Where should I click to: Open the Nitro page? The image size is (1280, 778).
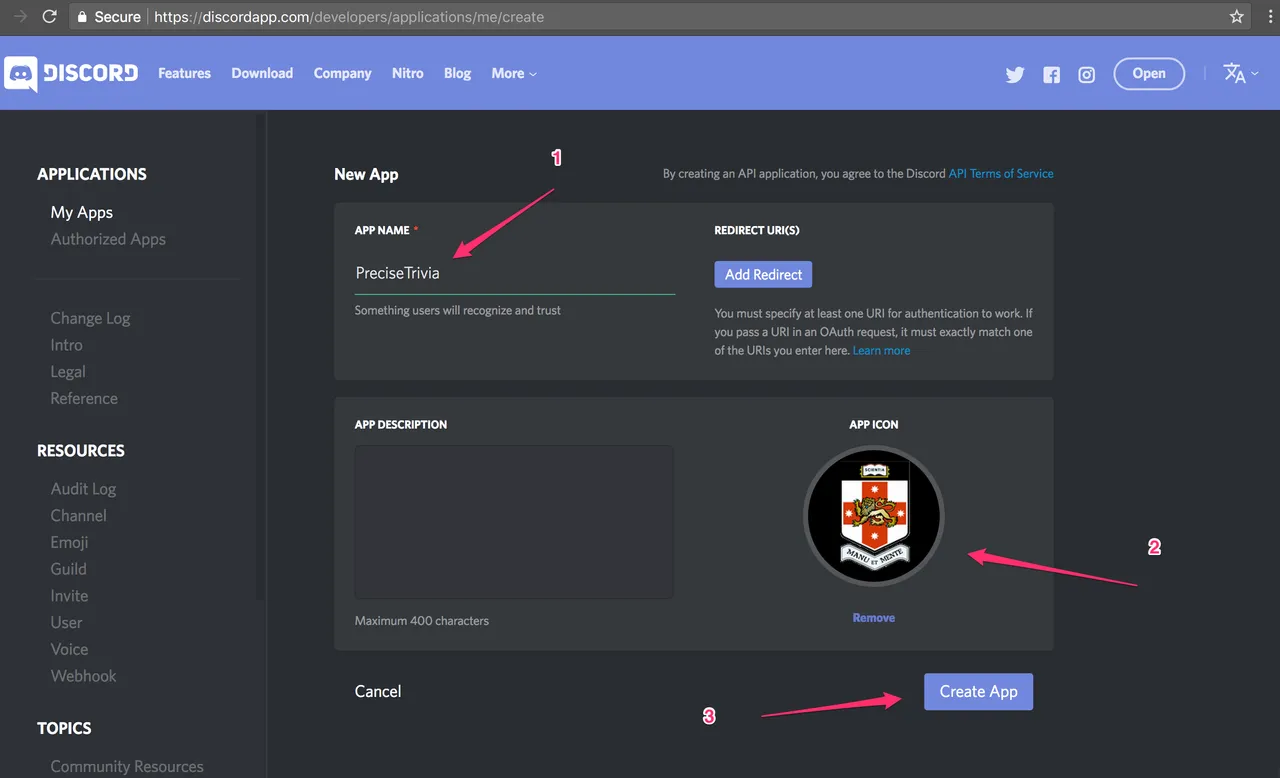(408, 73)
